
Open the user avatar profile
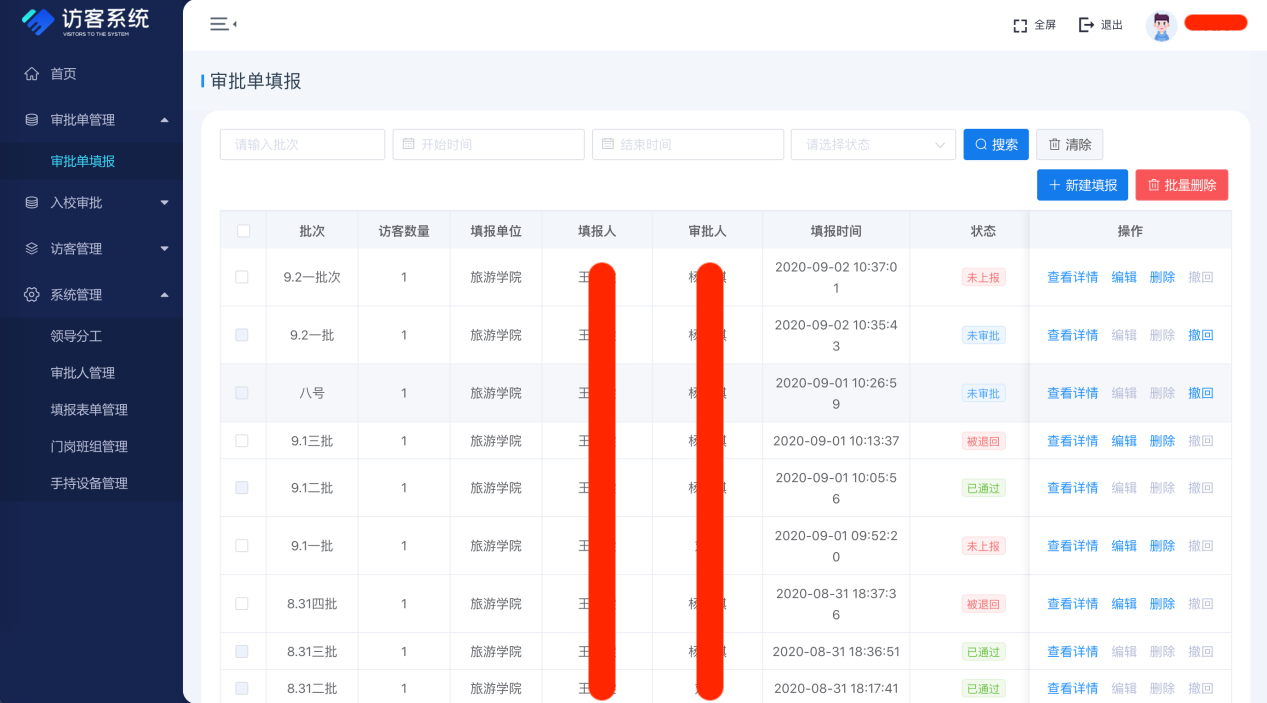1161,25
